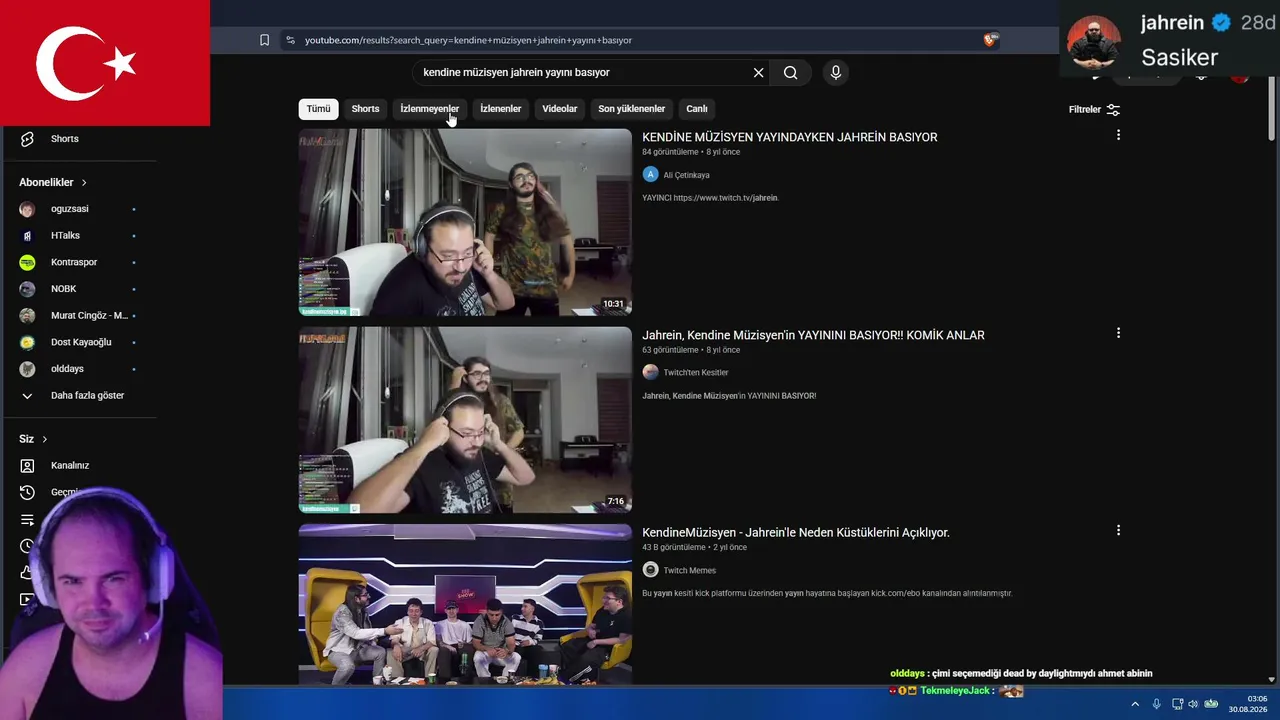The width and height of the screenshot is (1280, 720).
Task: Open the Twitch Memes channel name
Action: pyautogui.click(x=690, y=570)
